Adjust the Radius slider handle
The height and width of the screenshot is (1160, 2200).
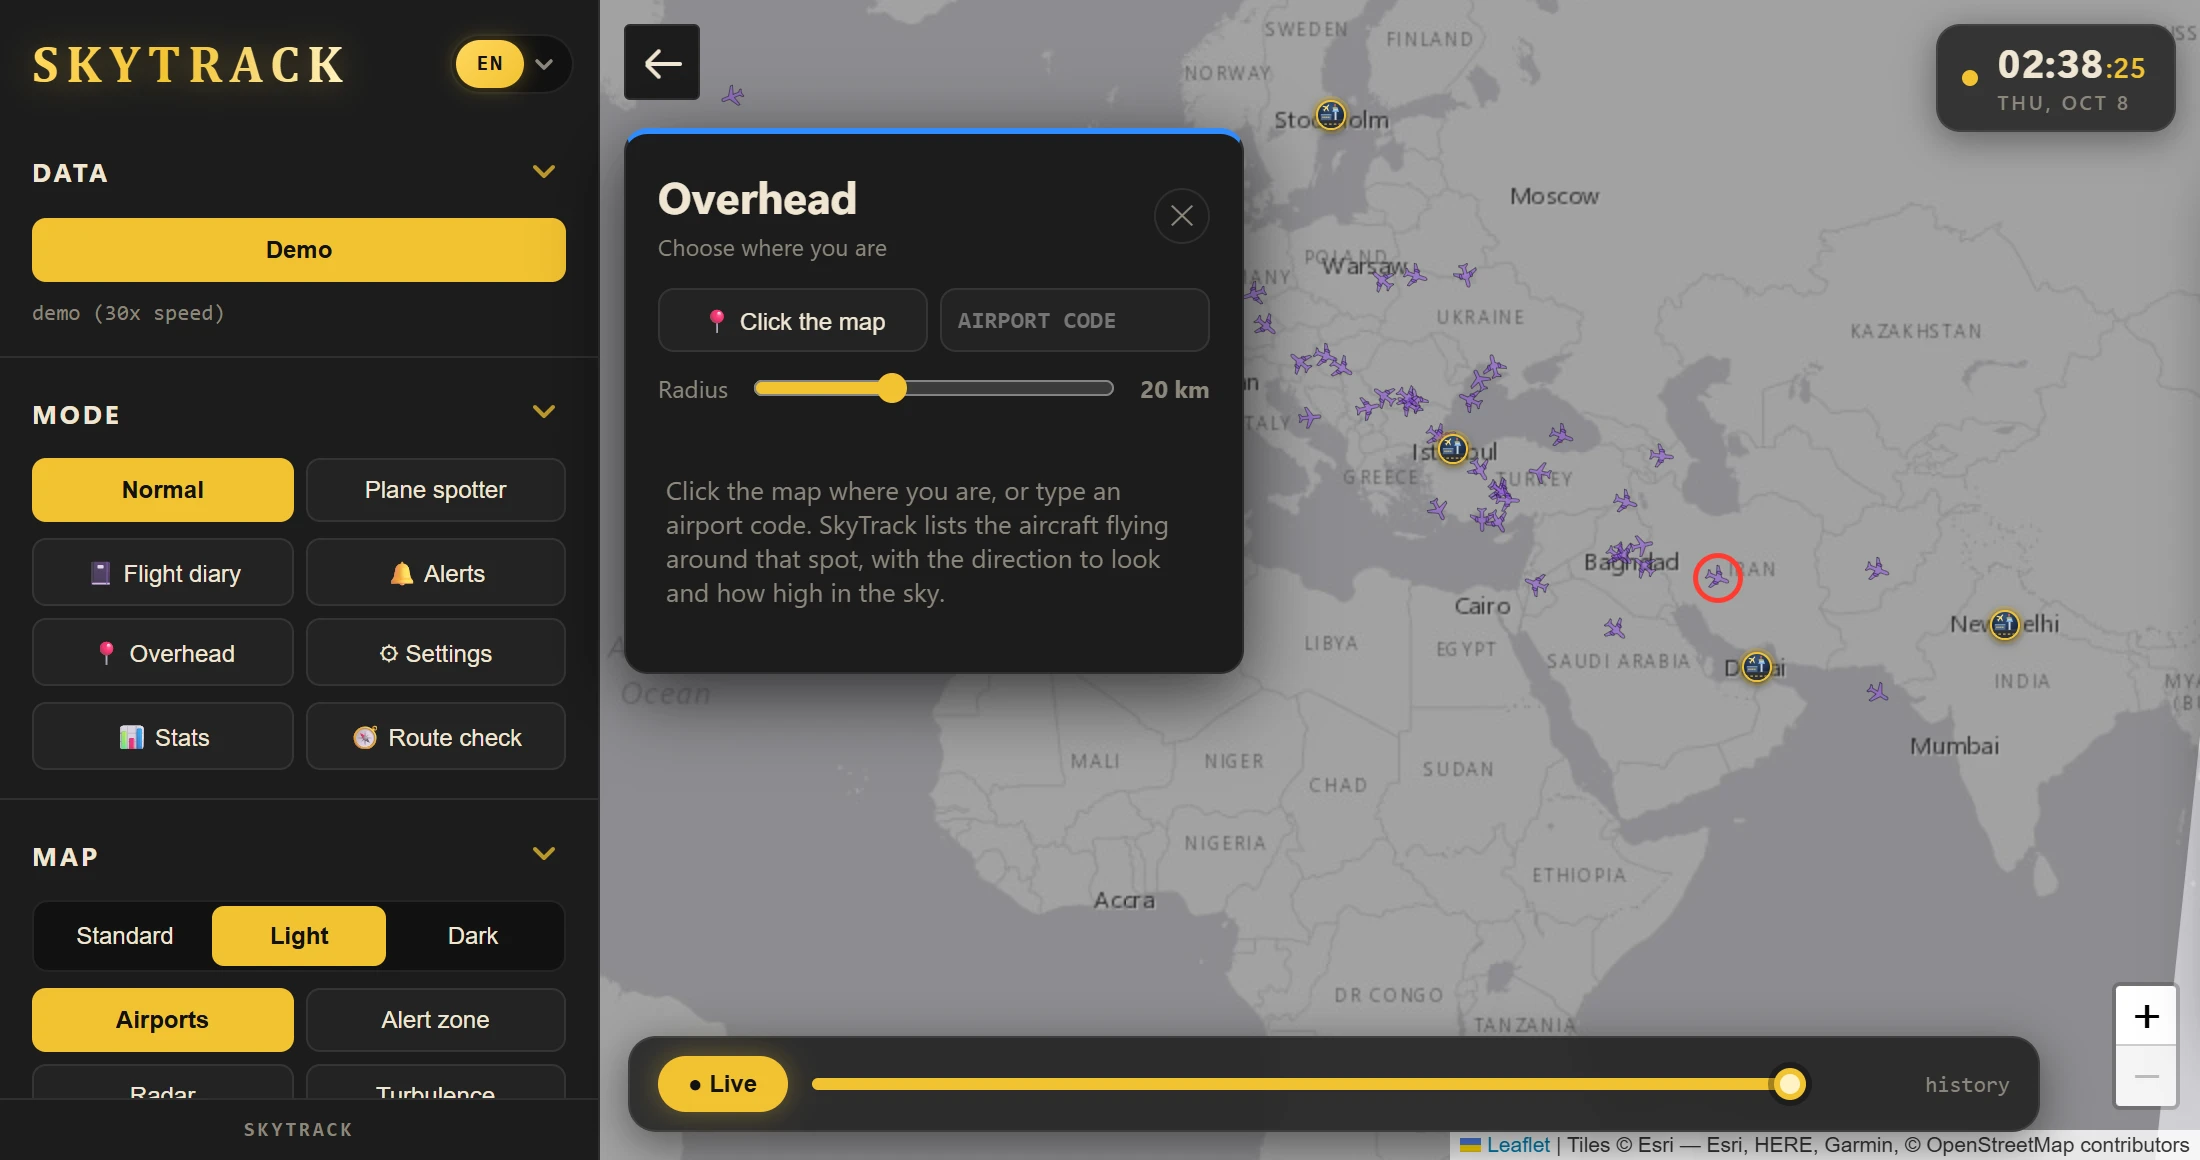point(892,389)
